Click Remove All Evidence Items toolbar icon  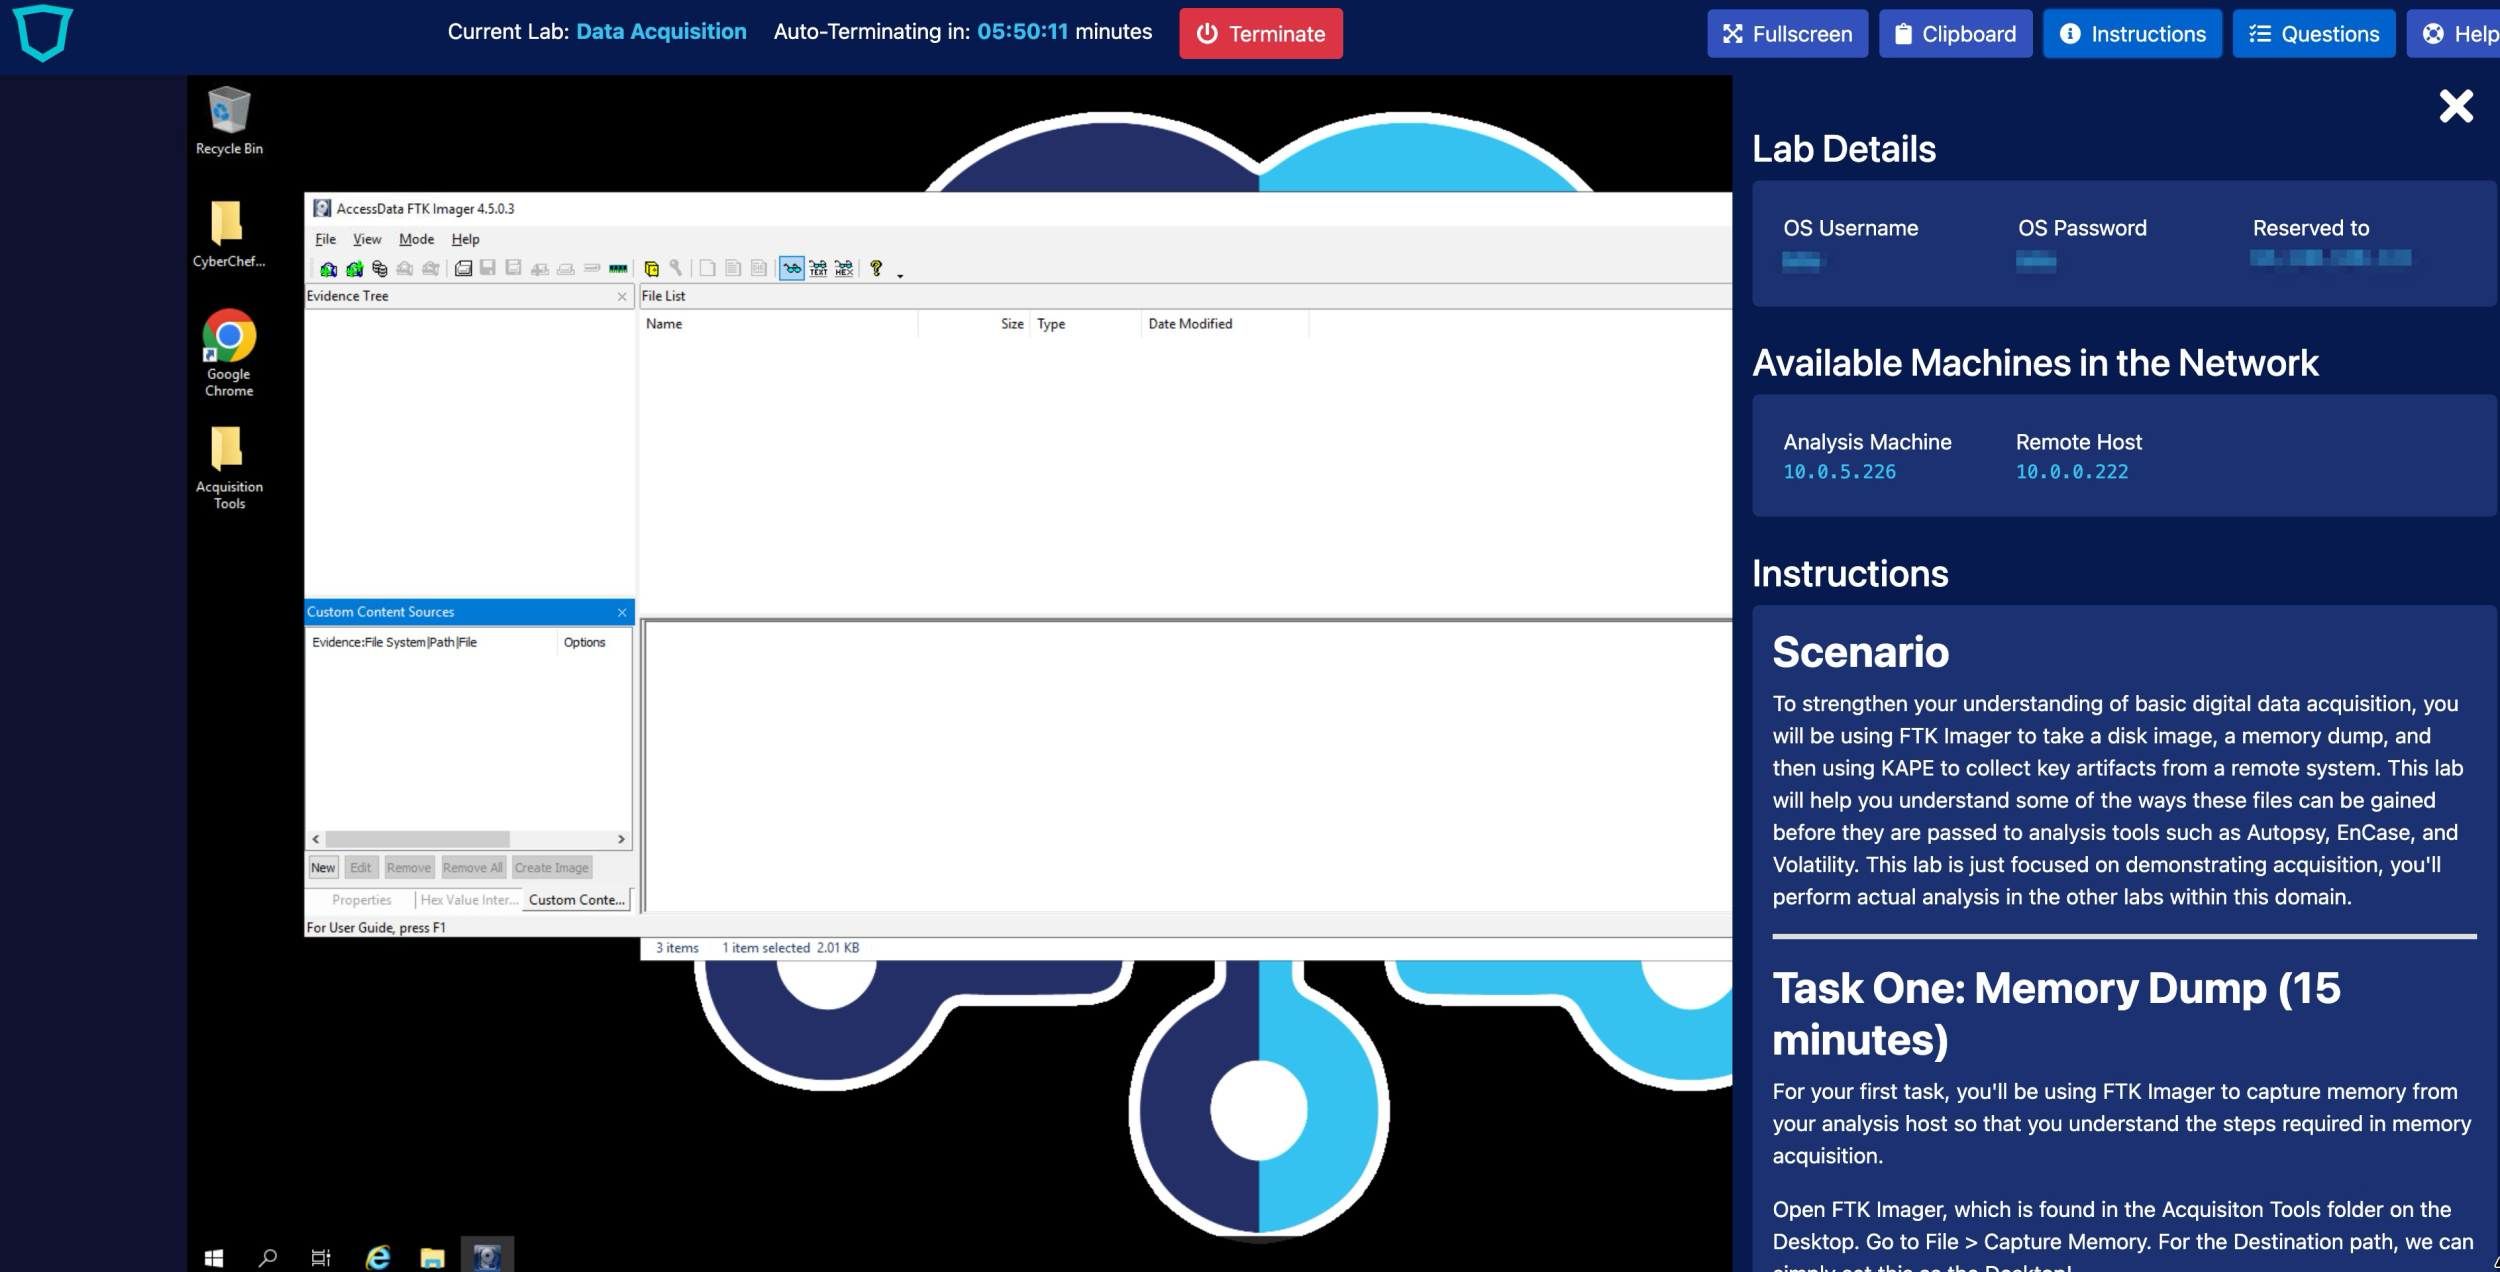(431, 268)
